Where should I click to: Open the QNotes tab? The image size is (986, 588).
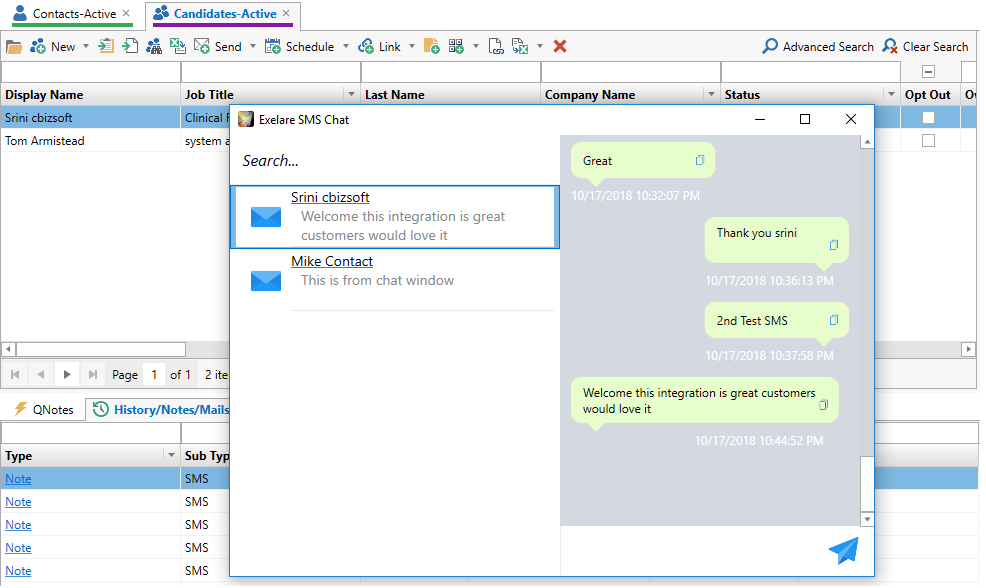(44, 409)
